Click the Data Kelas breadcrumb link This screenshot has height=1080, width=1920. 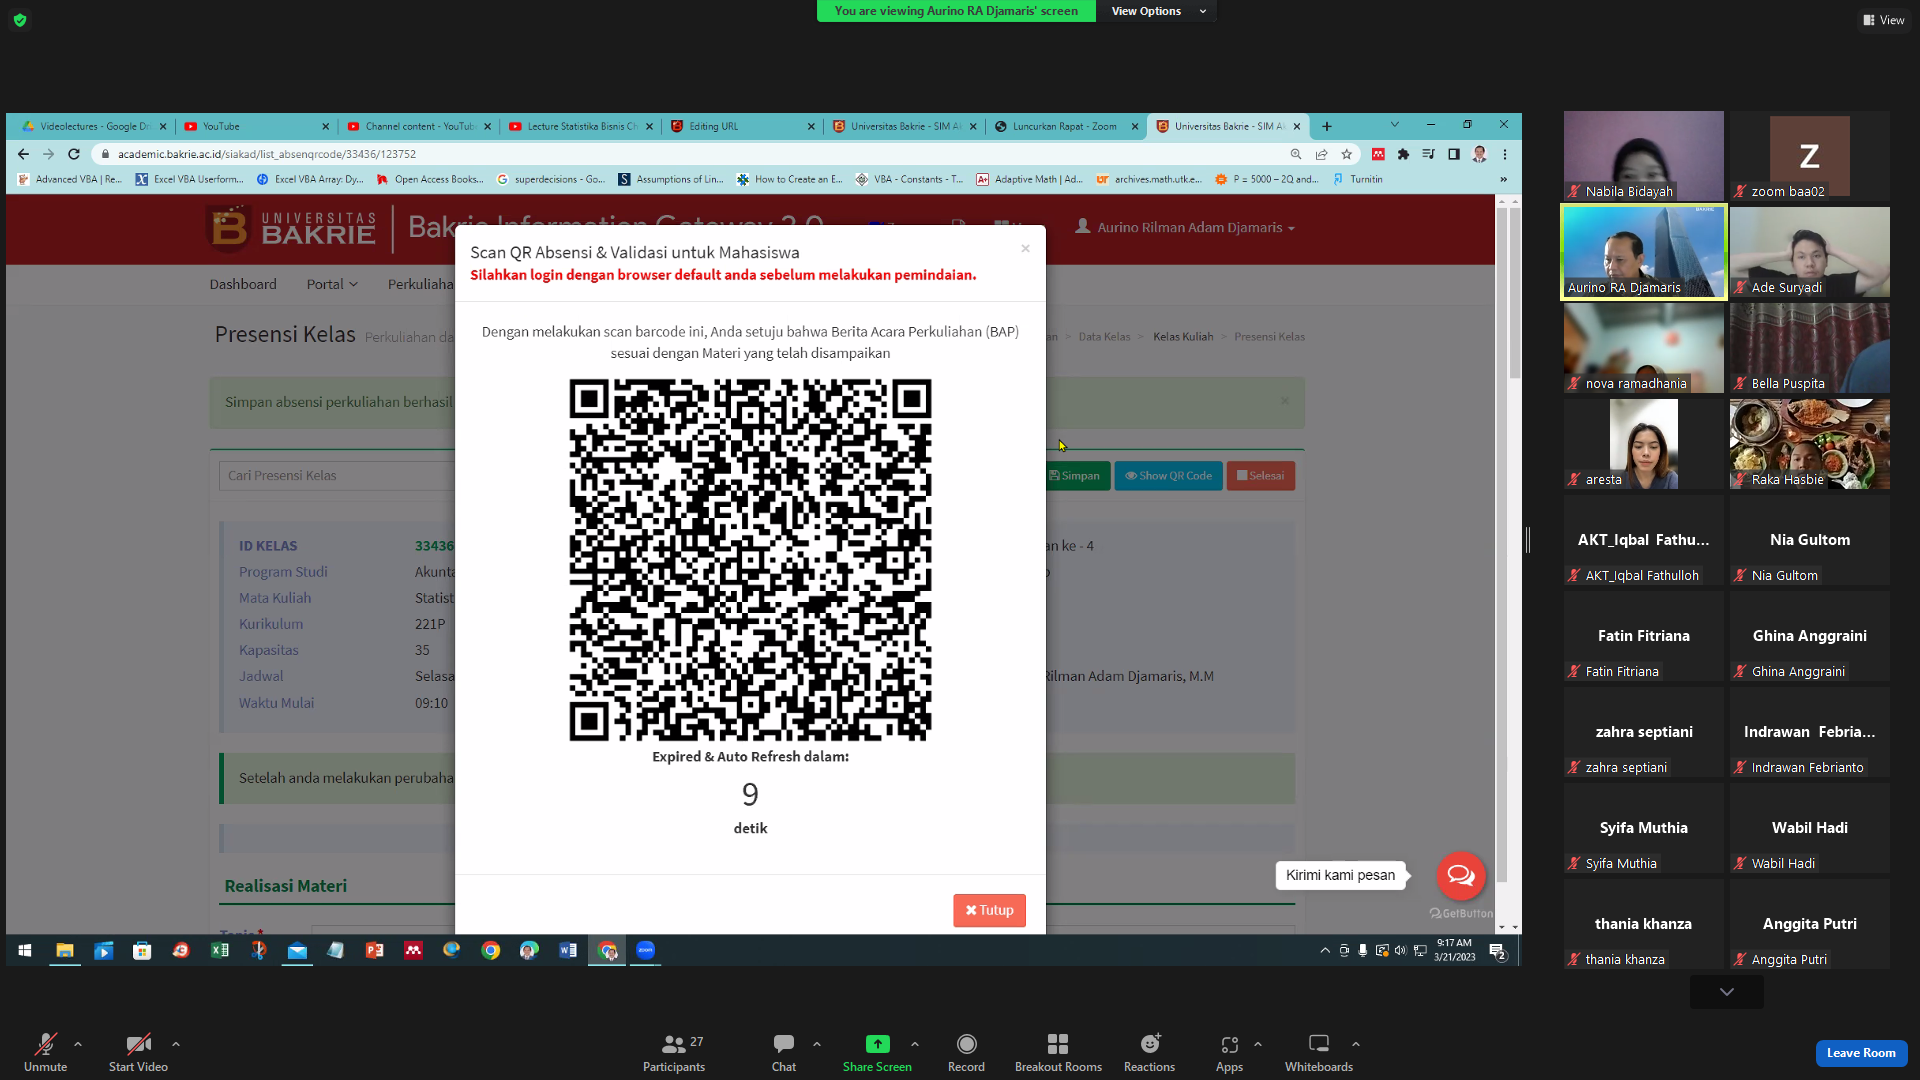tap(1104, 337)
